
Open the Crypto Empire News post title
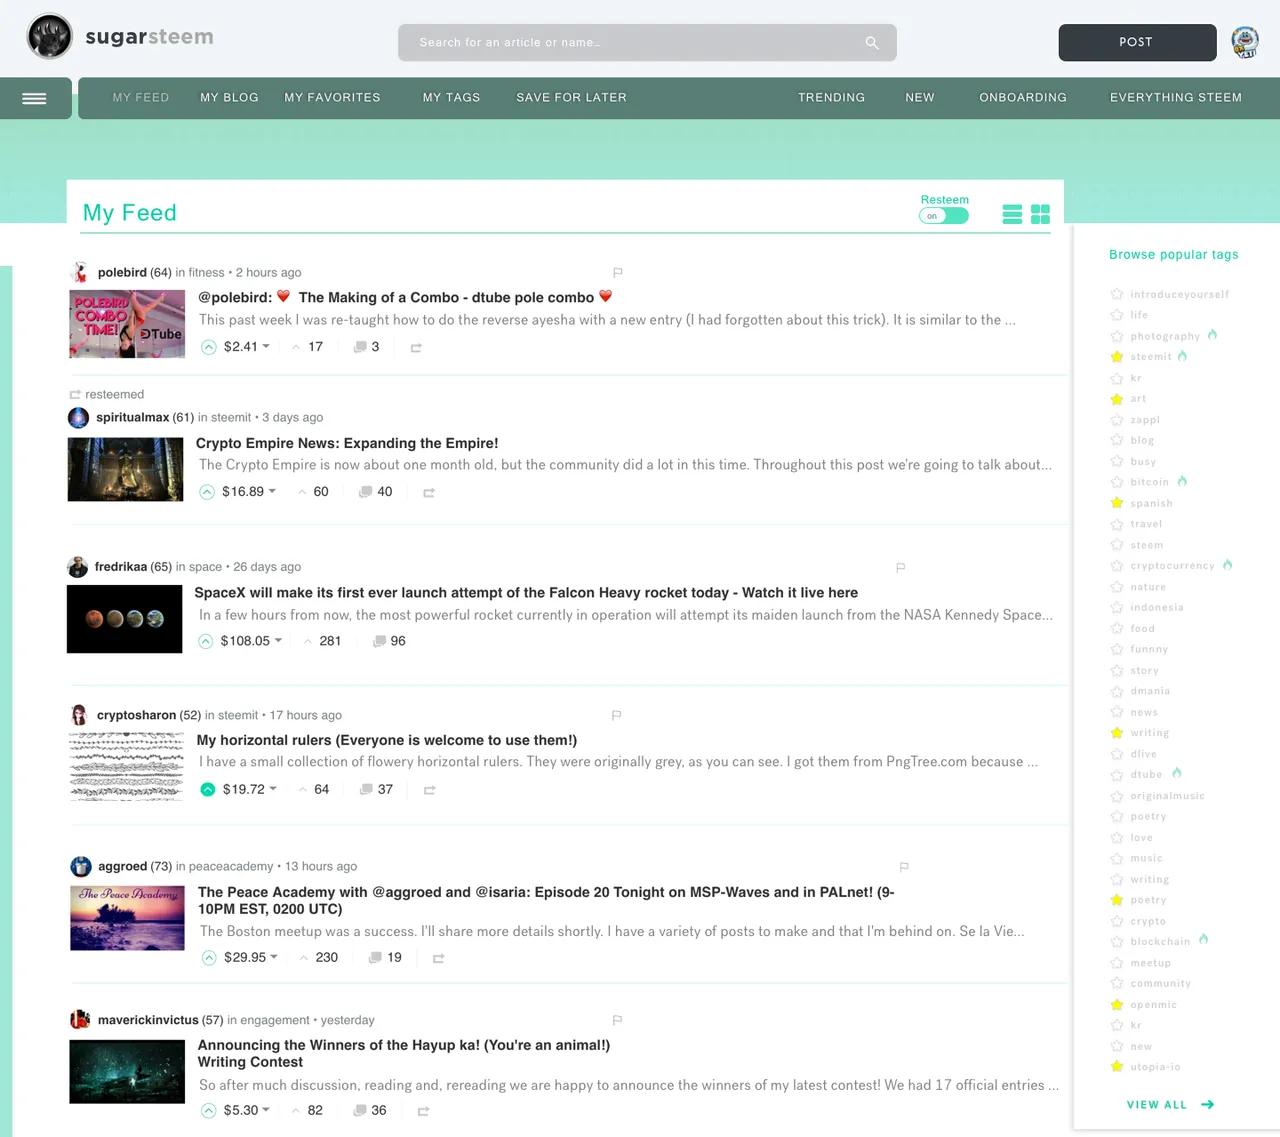(x=347, y=443)
